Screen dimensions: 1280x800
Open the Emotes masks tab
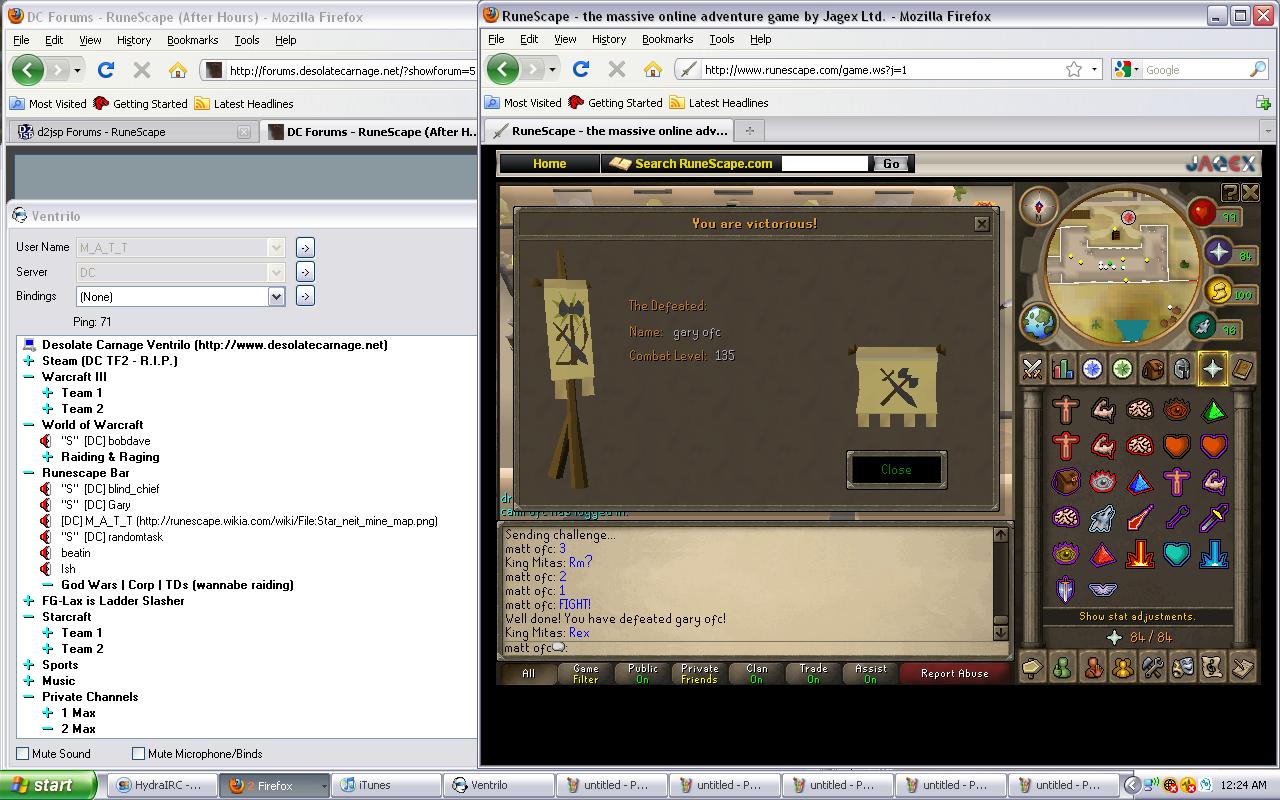1182,667
